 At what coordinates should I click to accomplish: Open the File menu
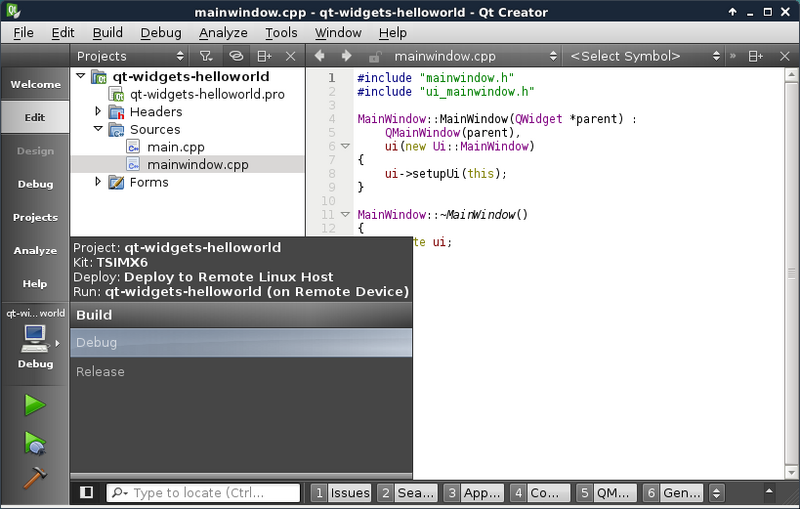click(x=23, y=33)
